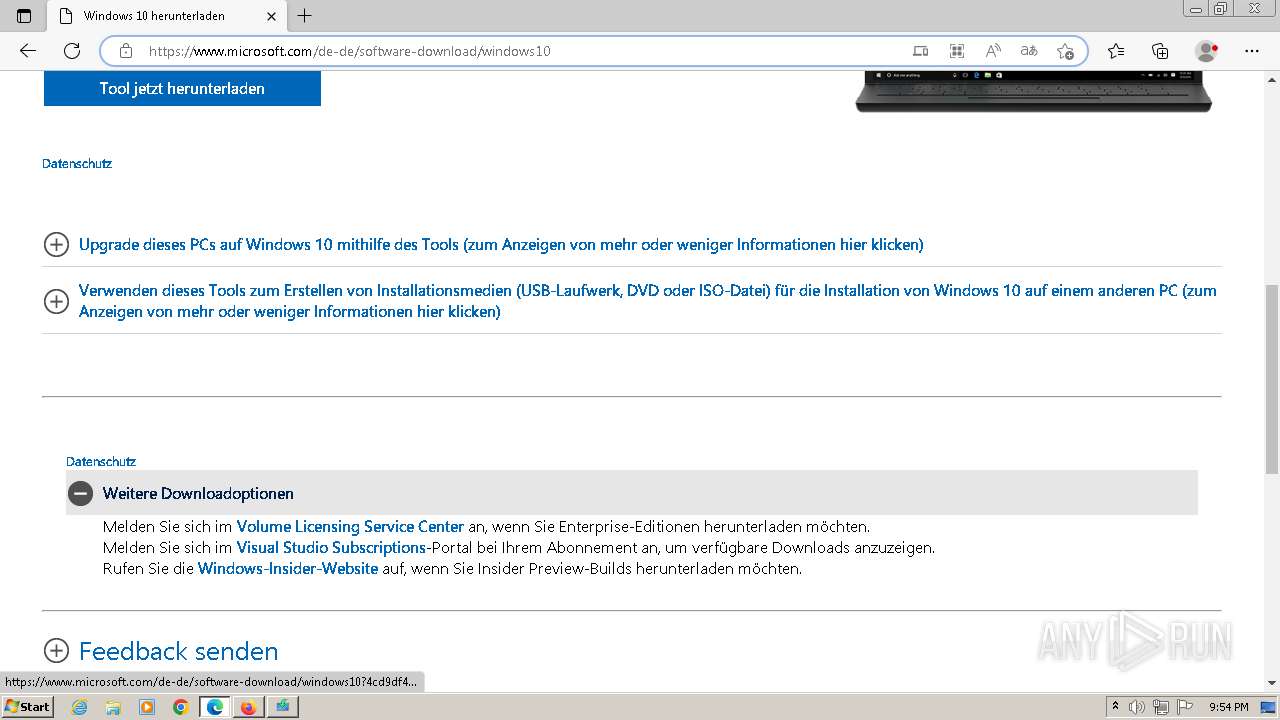Open 'Visual Studio Subscriptions' link
This screenshot has height=720, width=1280.
click(x=331, y=547)
